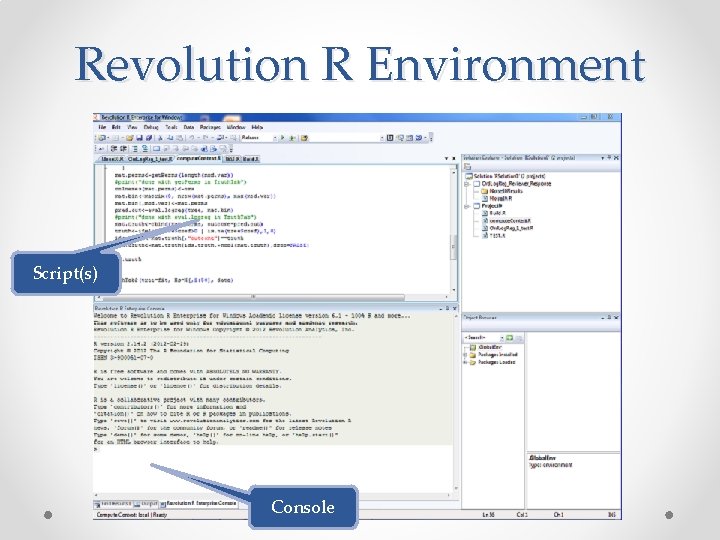
Task: Open the Tools menu
Action: (x=171, y=127)
